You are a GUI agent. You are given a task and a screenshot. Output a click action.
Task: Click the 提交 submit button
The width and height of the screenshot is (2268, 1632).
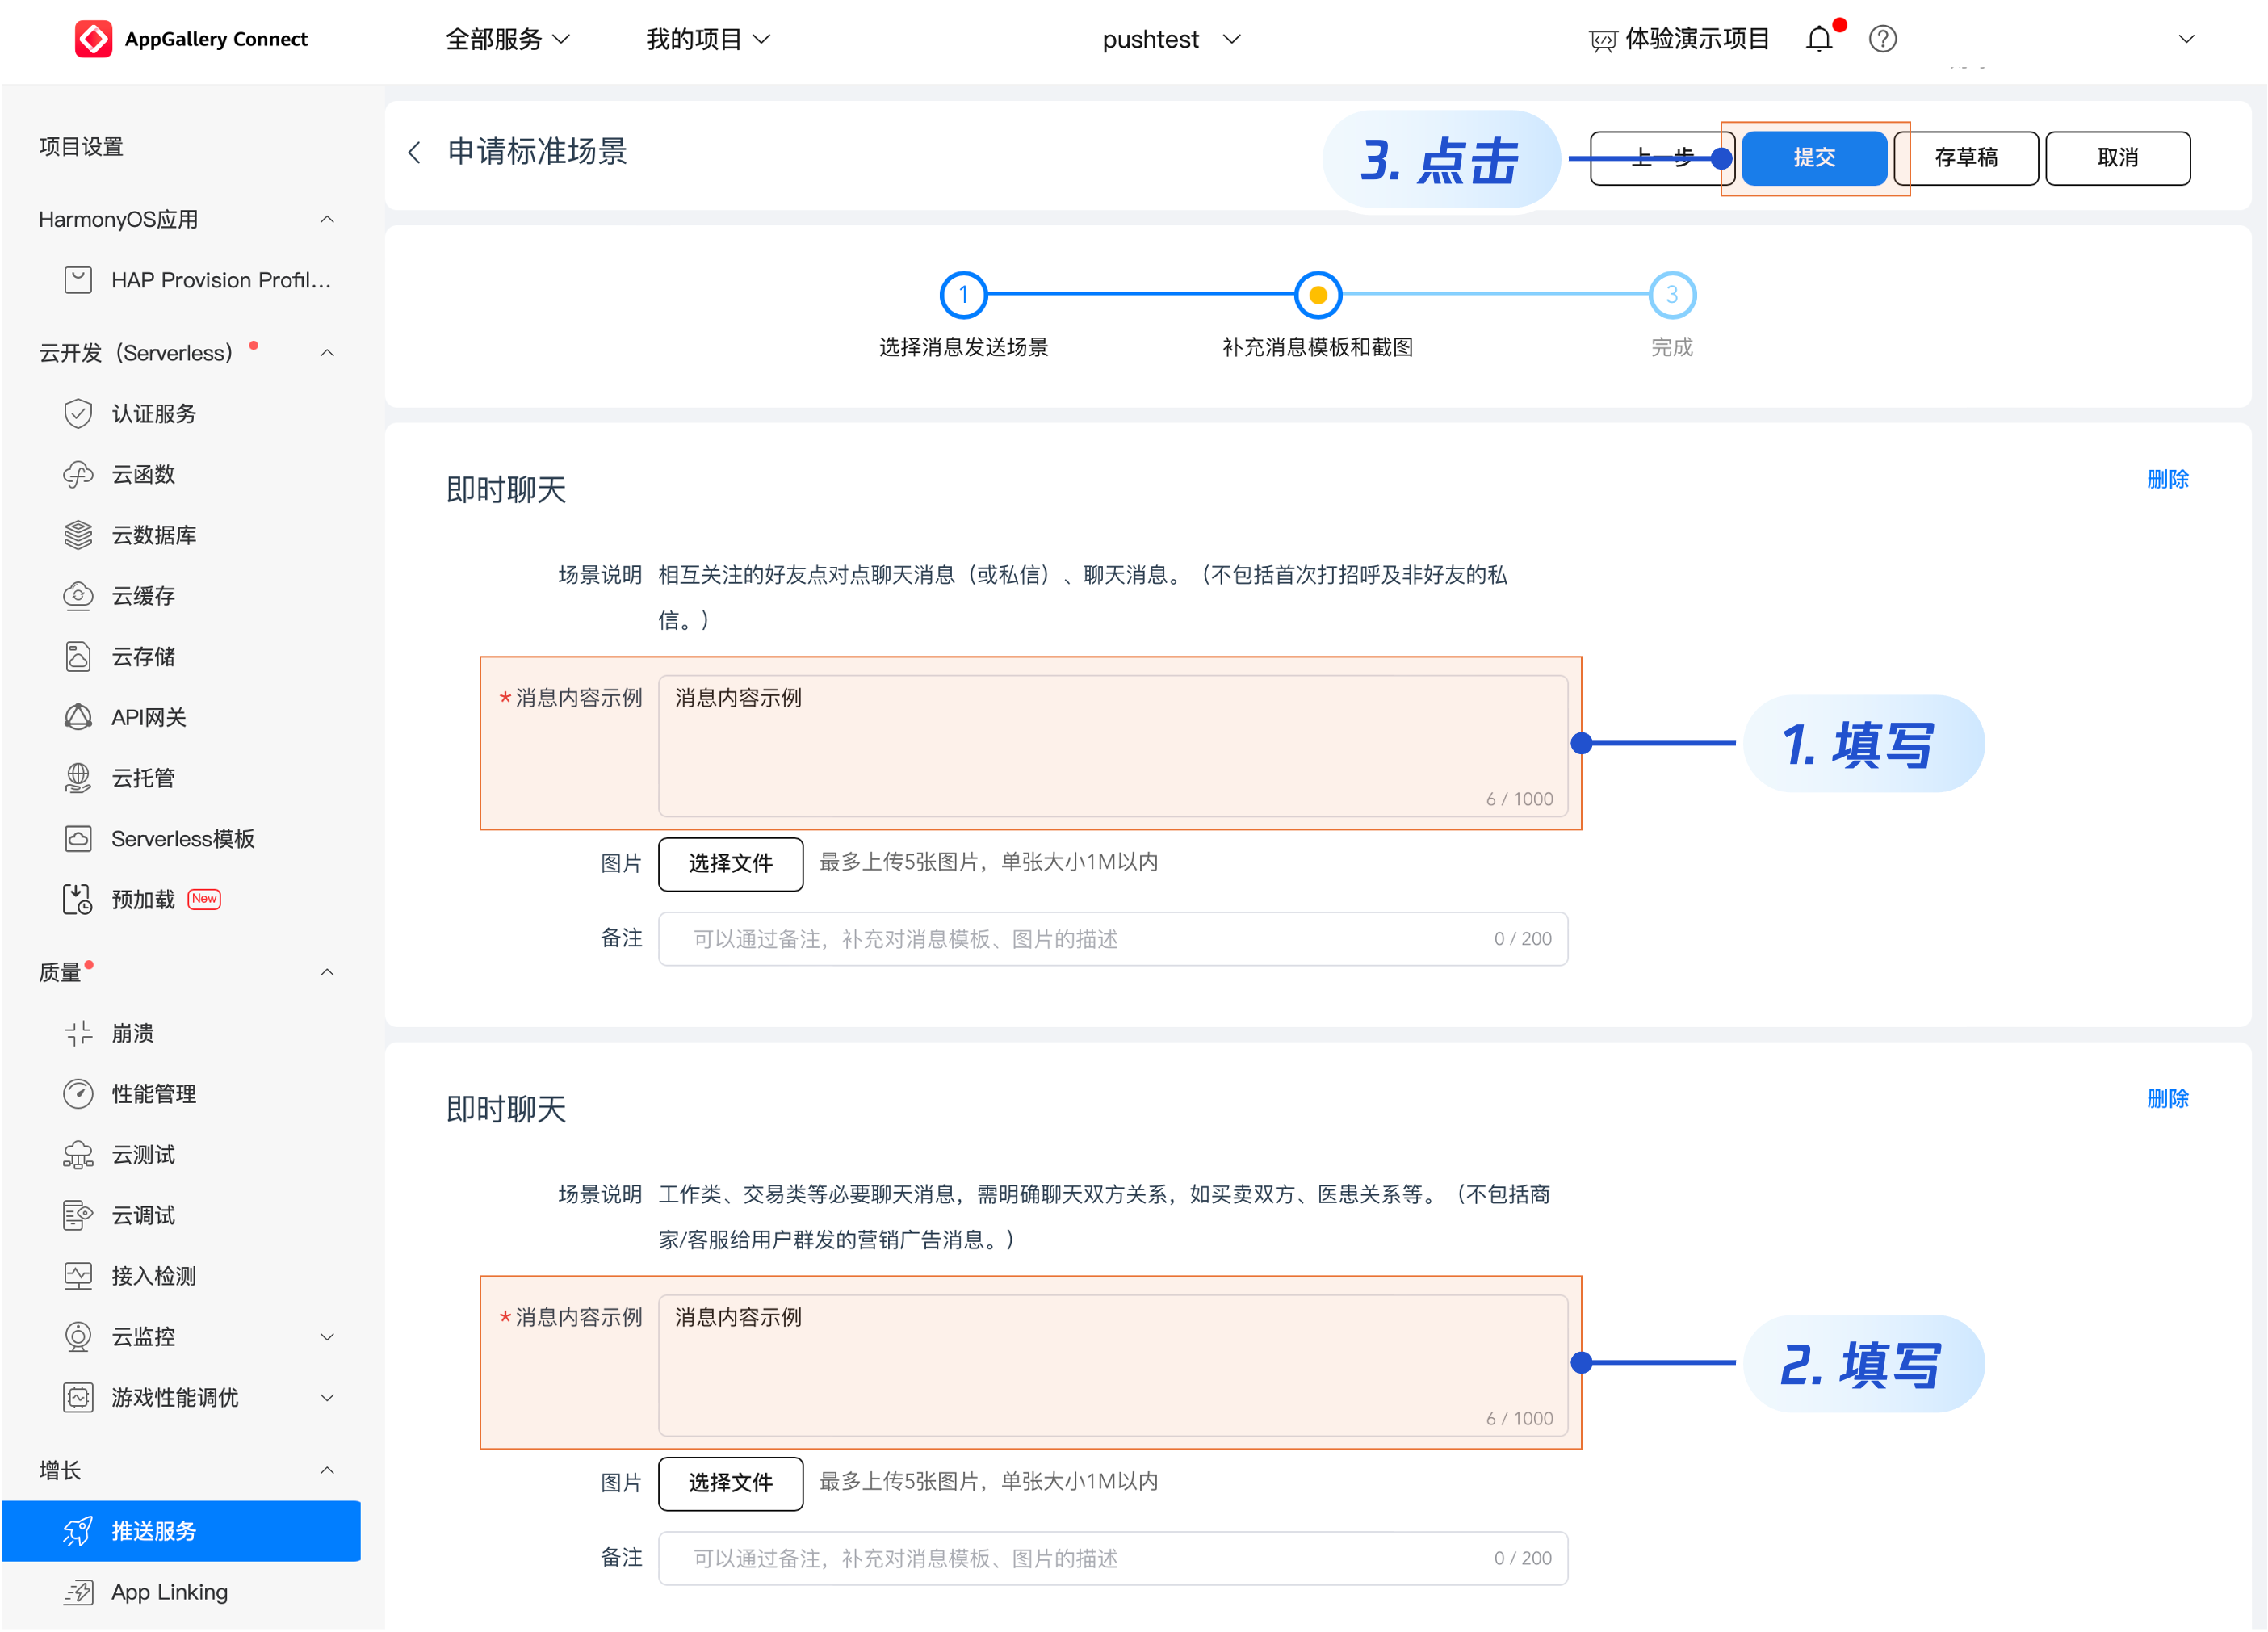(1814, 158)
